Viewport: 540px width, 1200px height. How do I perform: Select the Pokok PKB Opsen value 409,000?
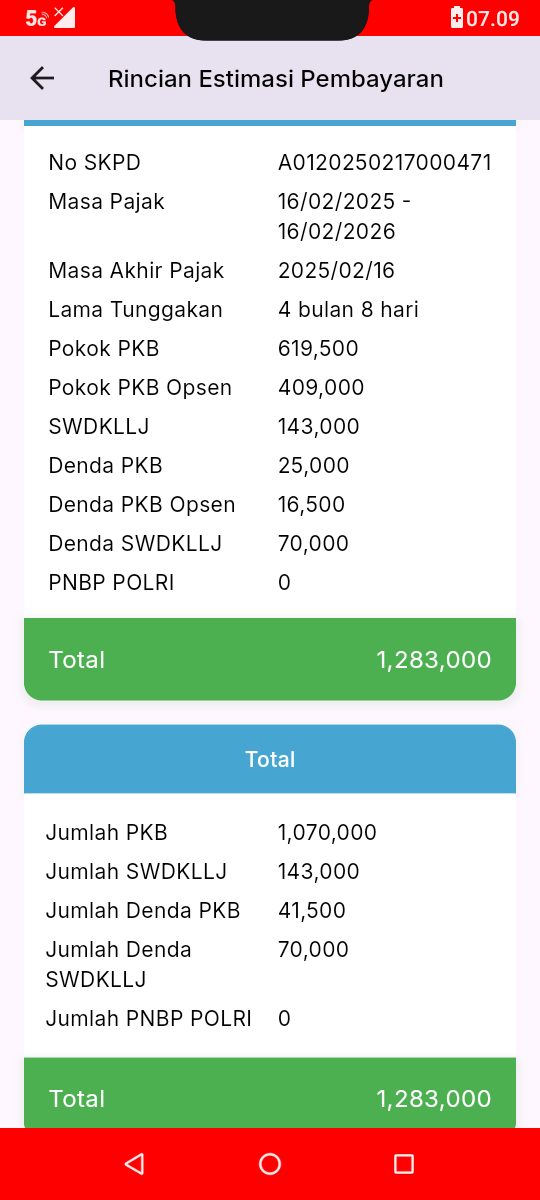tap(321, 388)
